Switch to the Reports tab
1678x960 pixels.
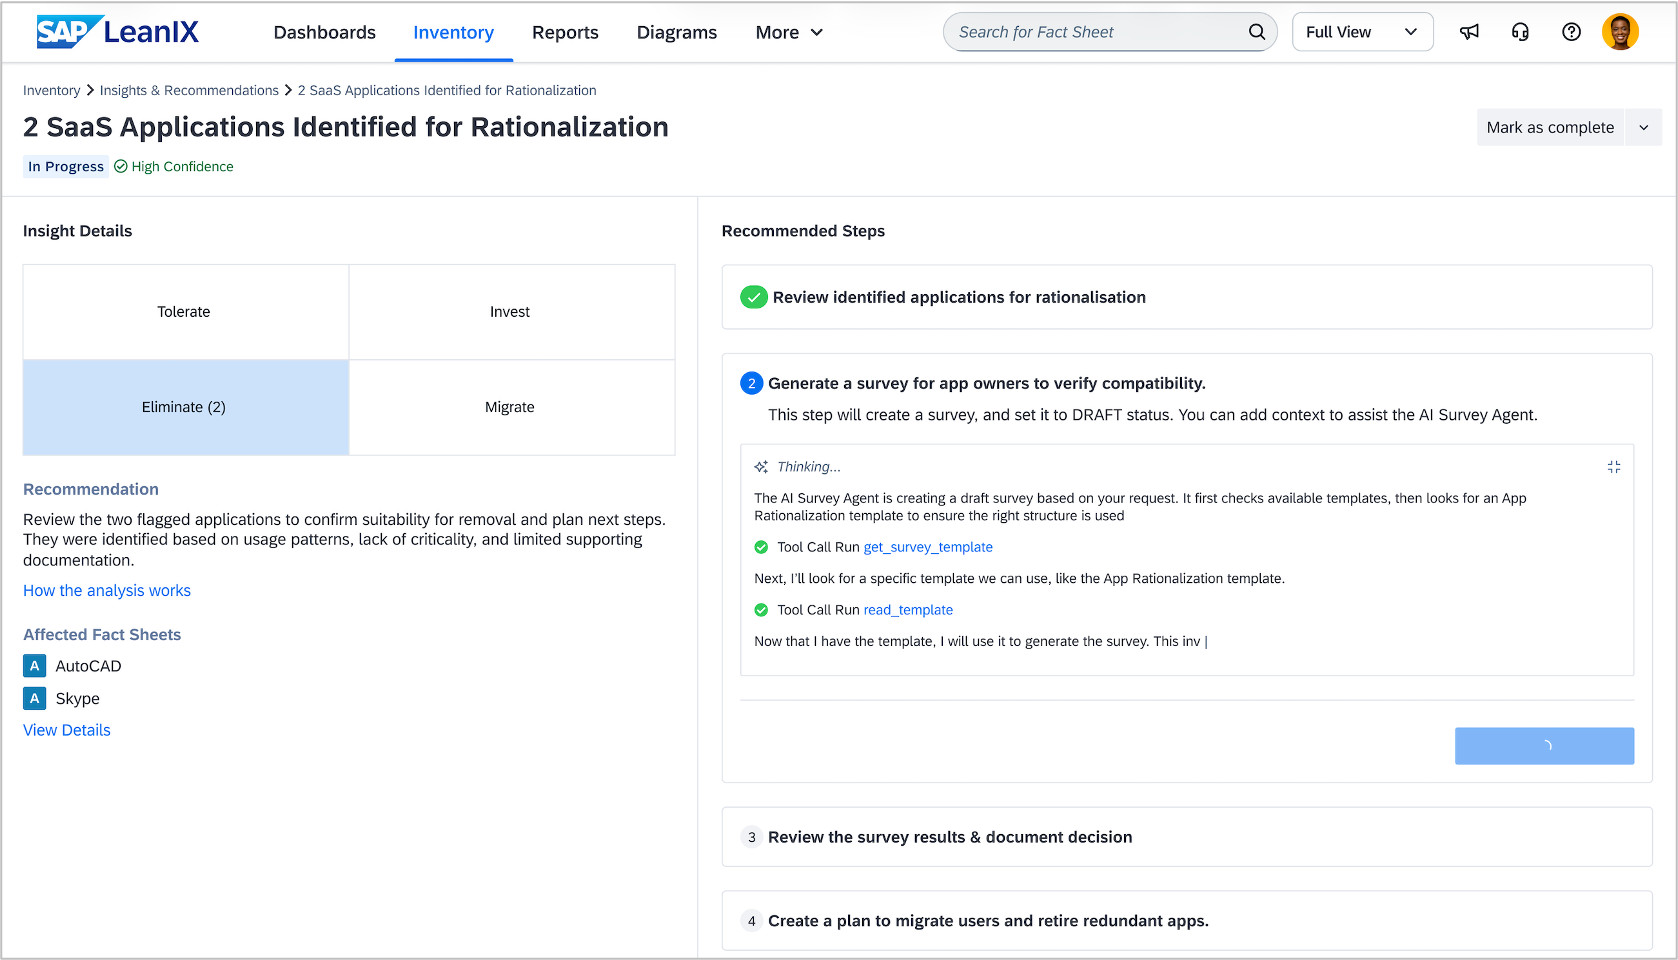click(x=565, y=32)
